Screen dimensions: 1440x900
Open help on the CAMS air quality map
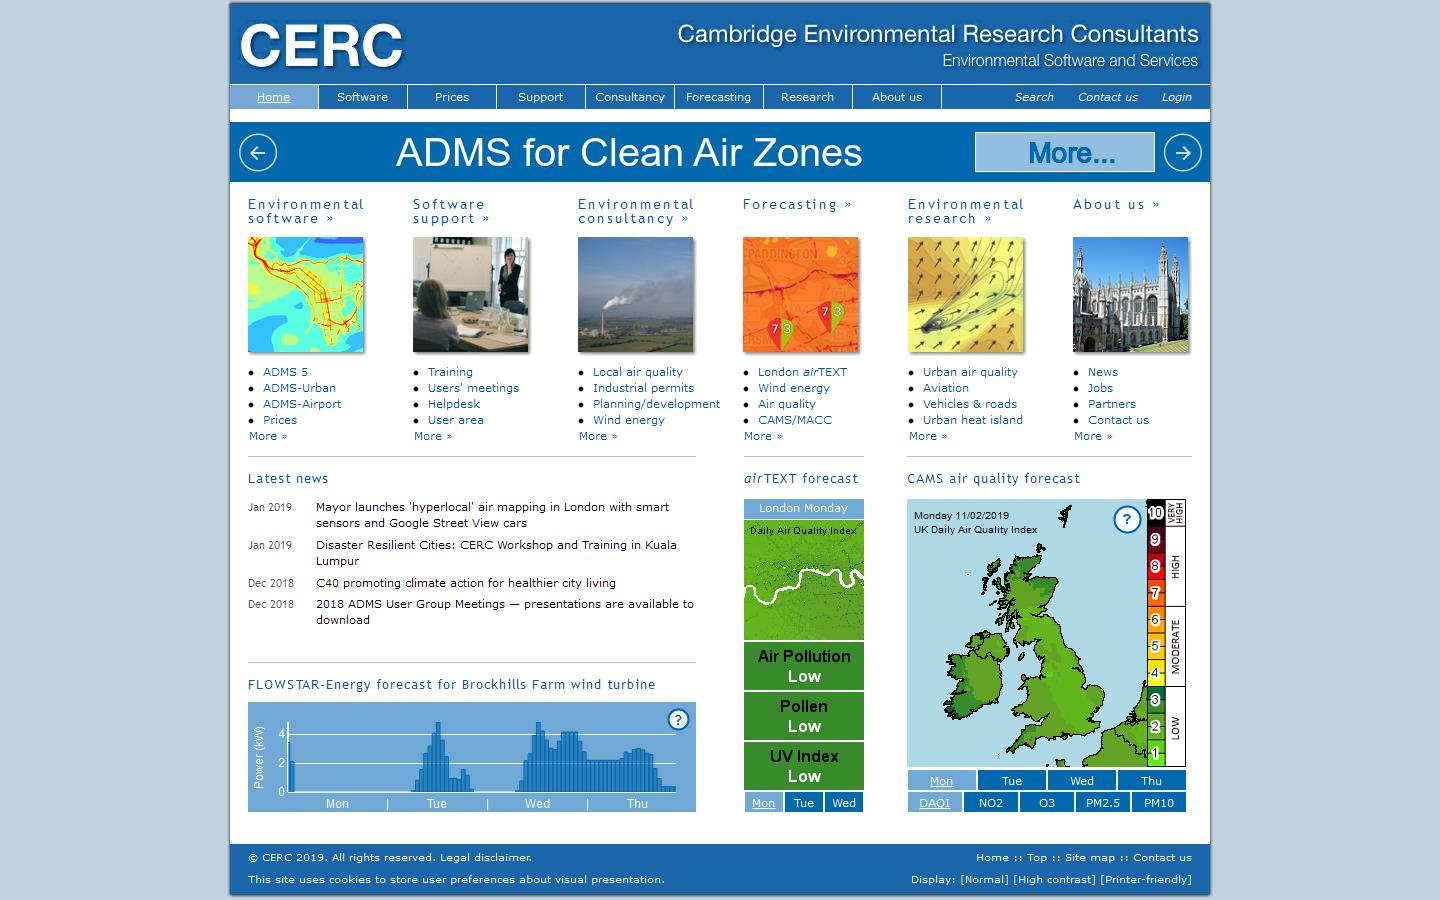click(x=1128, y=520)
